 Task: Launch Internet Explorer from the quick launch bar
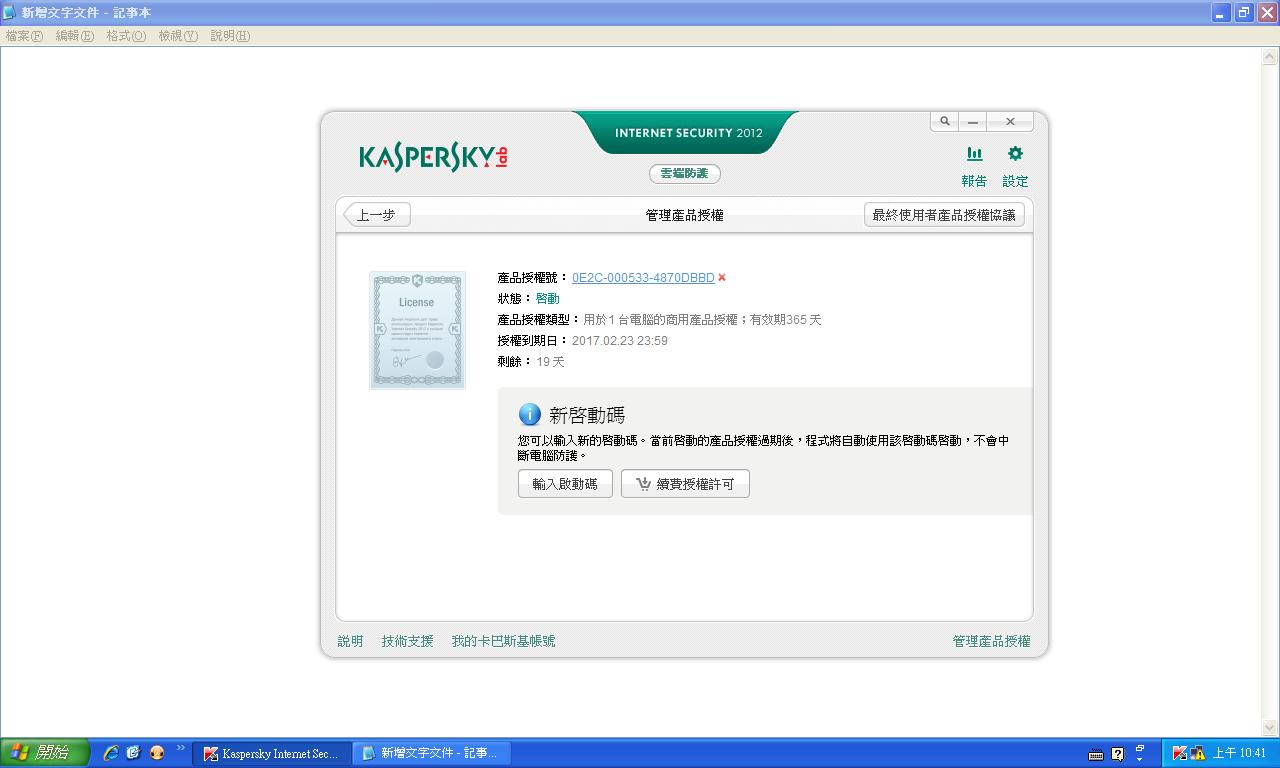click(x=112, y=752)
